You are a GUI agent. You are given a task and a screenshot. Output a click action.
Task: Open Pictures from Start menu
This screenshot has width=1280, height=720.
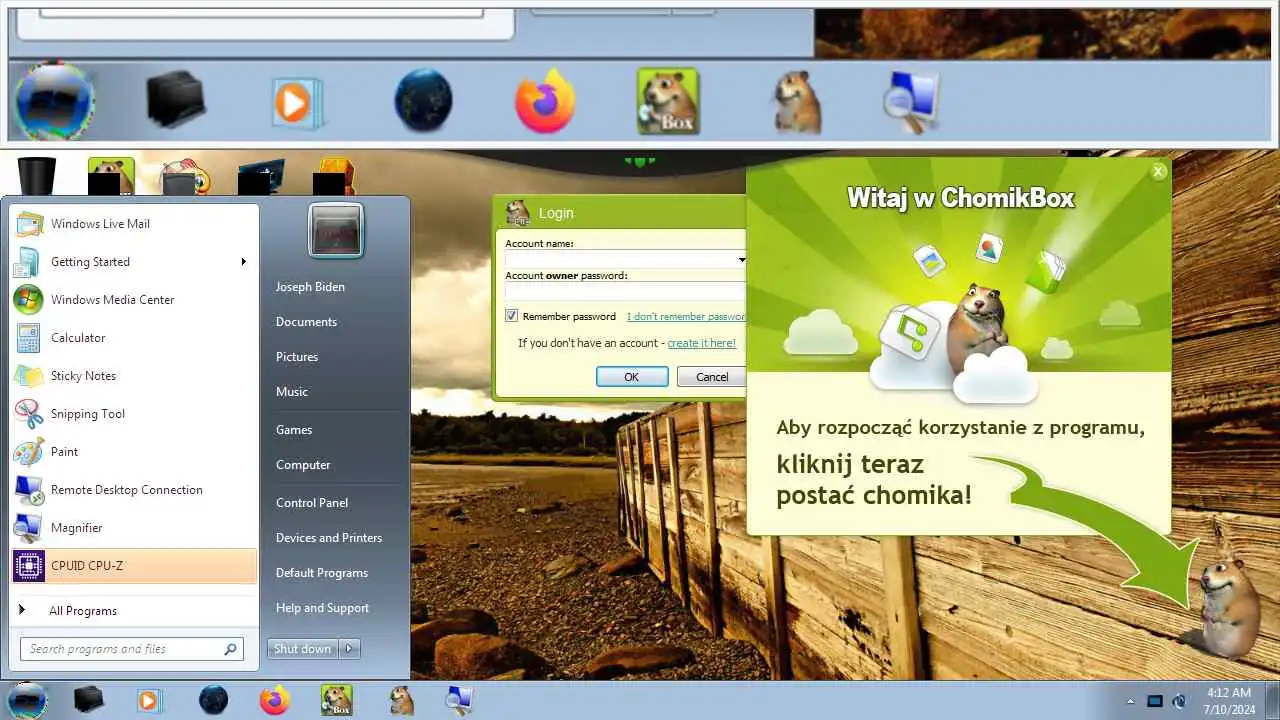pyautogui.click(x=297, y=357)
